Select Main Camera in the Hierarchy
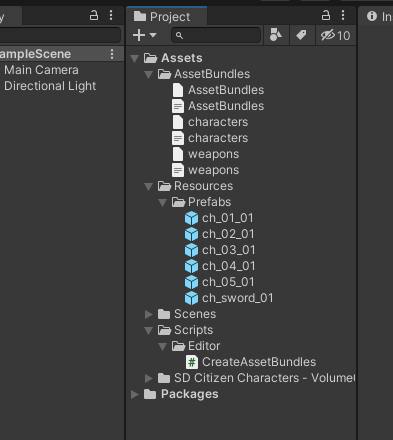Image resolution: width=393 pixels, height=440 pixels. pyautogui.click(x=41, y=70)
